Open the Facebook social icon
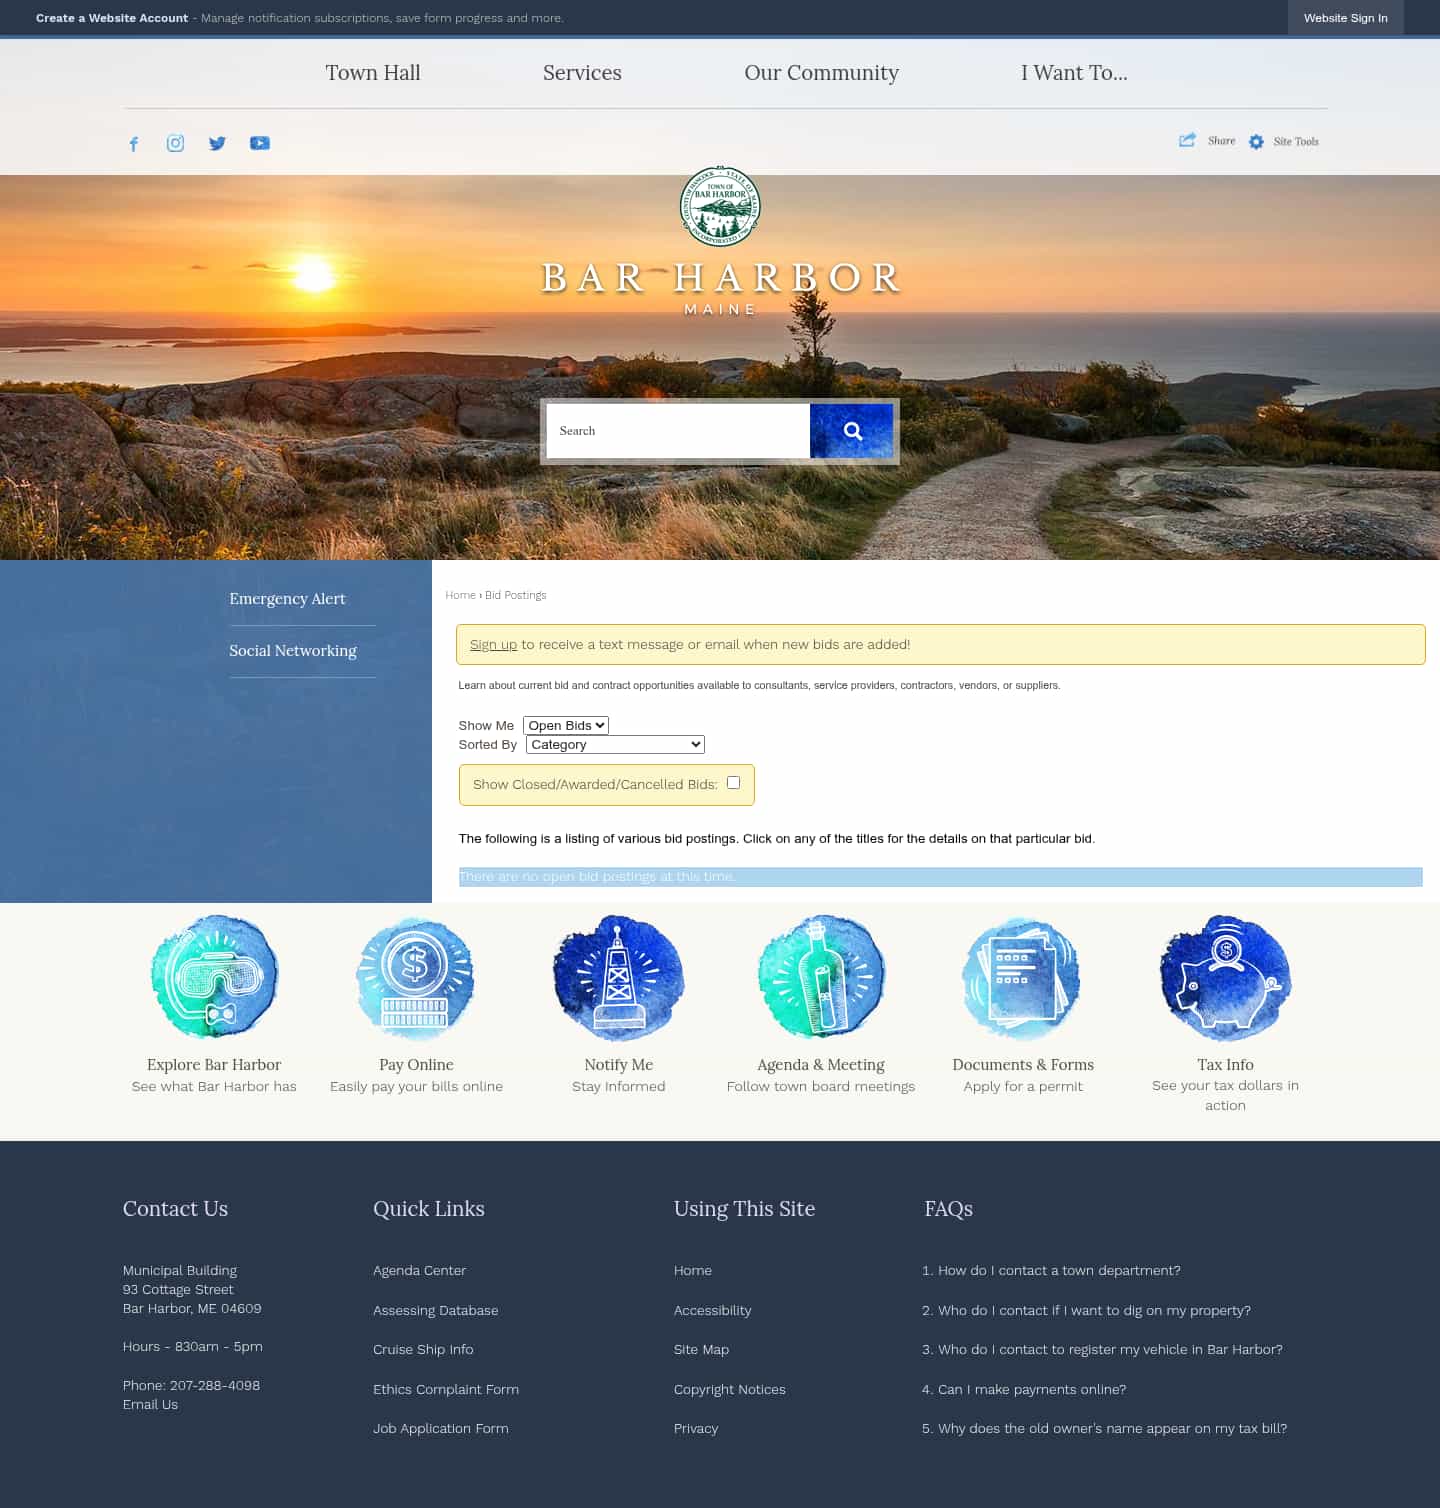Screen dimensions: 1440x1508 134,143
